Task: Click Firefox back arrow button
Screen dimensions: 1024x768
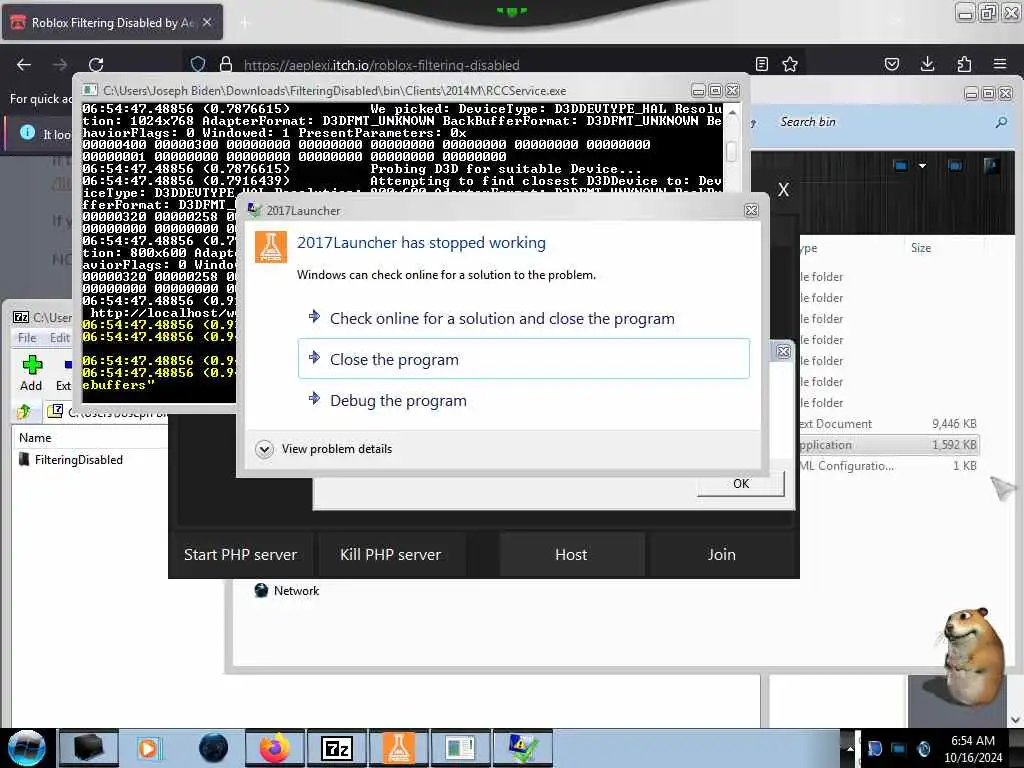Action: [x=24, y=64]
